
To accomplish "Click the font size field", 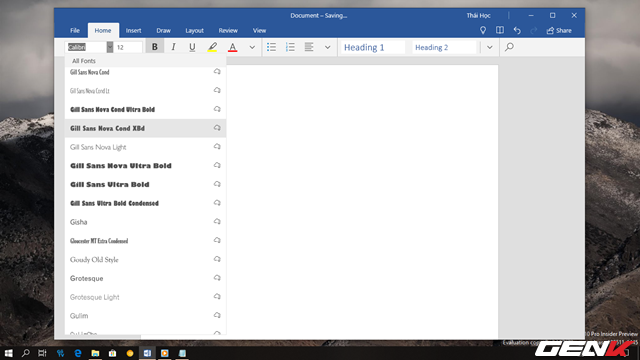I will coord(129,47).
